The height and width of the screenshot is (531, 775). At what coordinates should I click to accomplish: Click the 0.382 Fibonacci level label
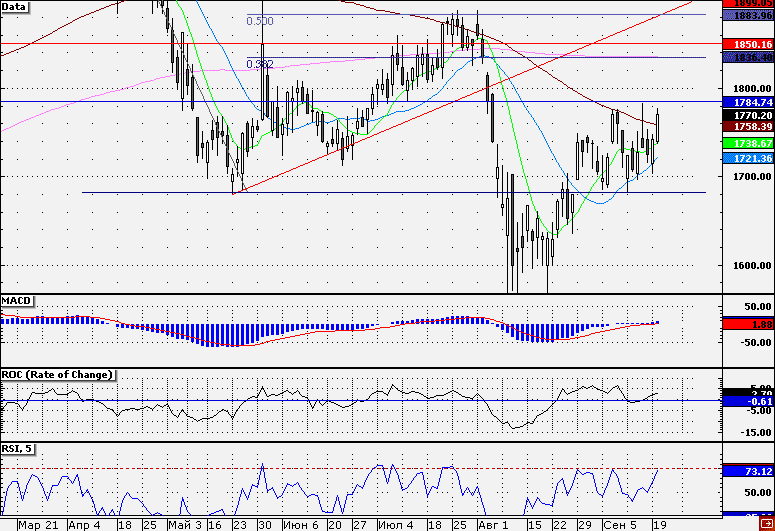pyautogui.click(x=259, y=63)
